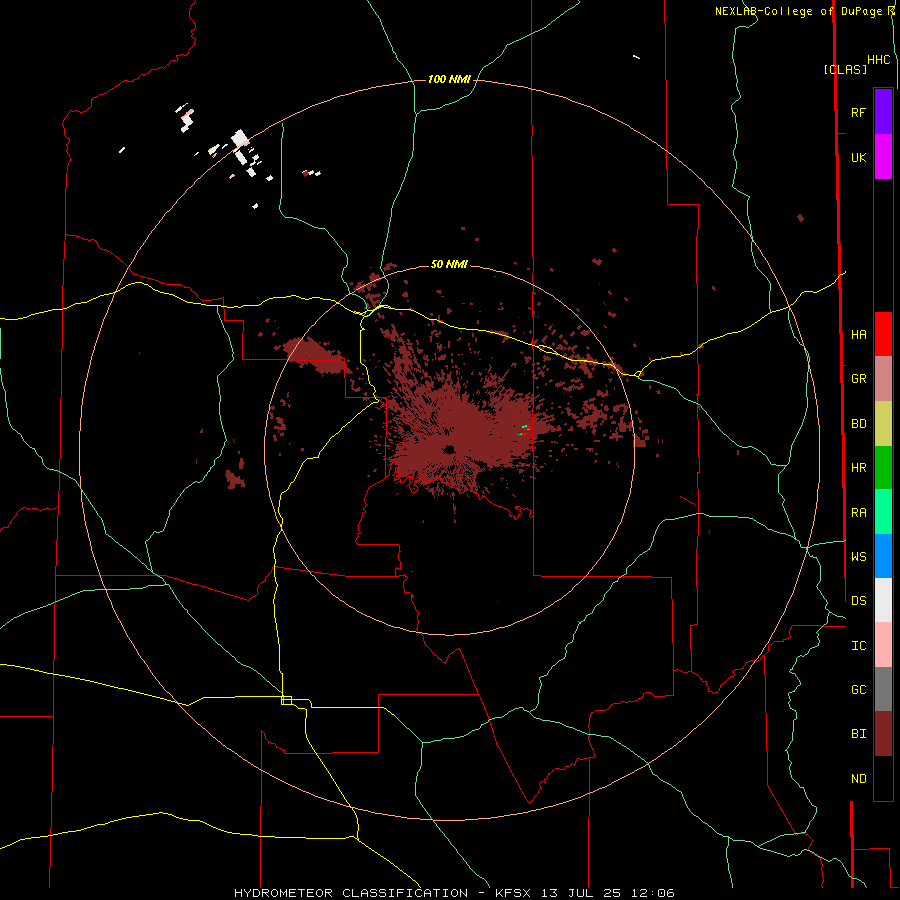Click the green rain pixels east of radar
Screen dimensions: 900x900
(525, 428)
